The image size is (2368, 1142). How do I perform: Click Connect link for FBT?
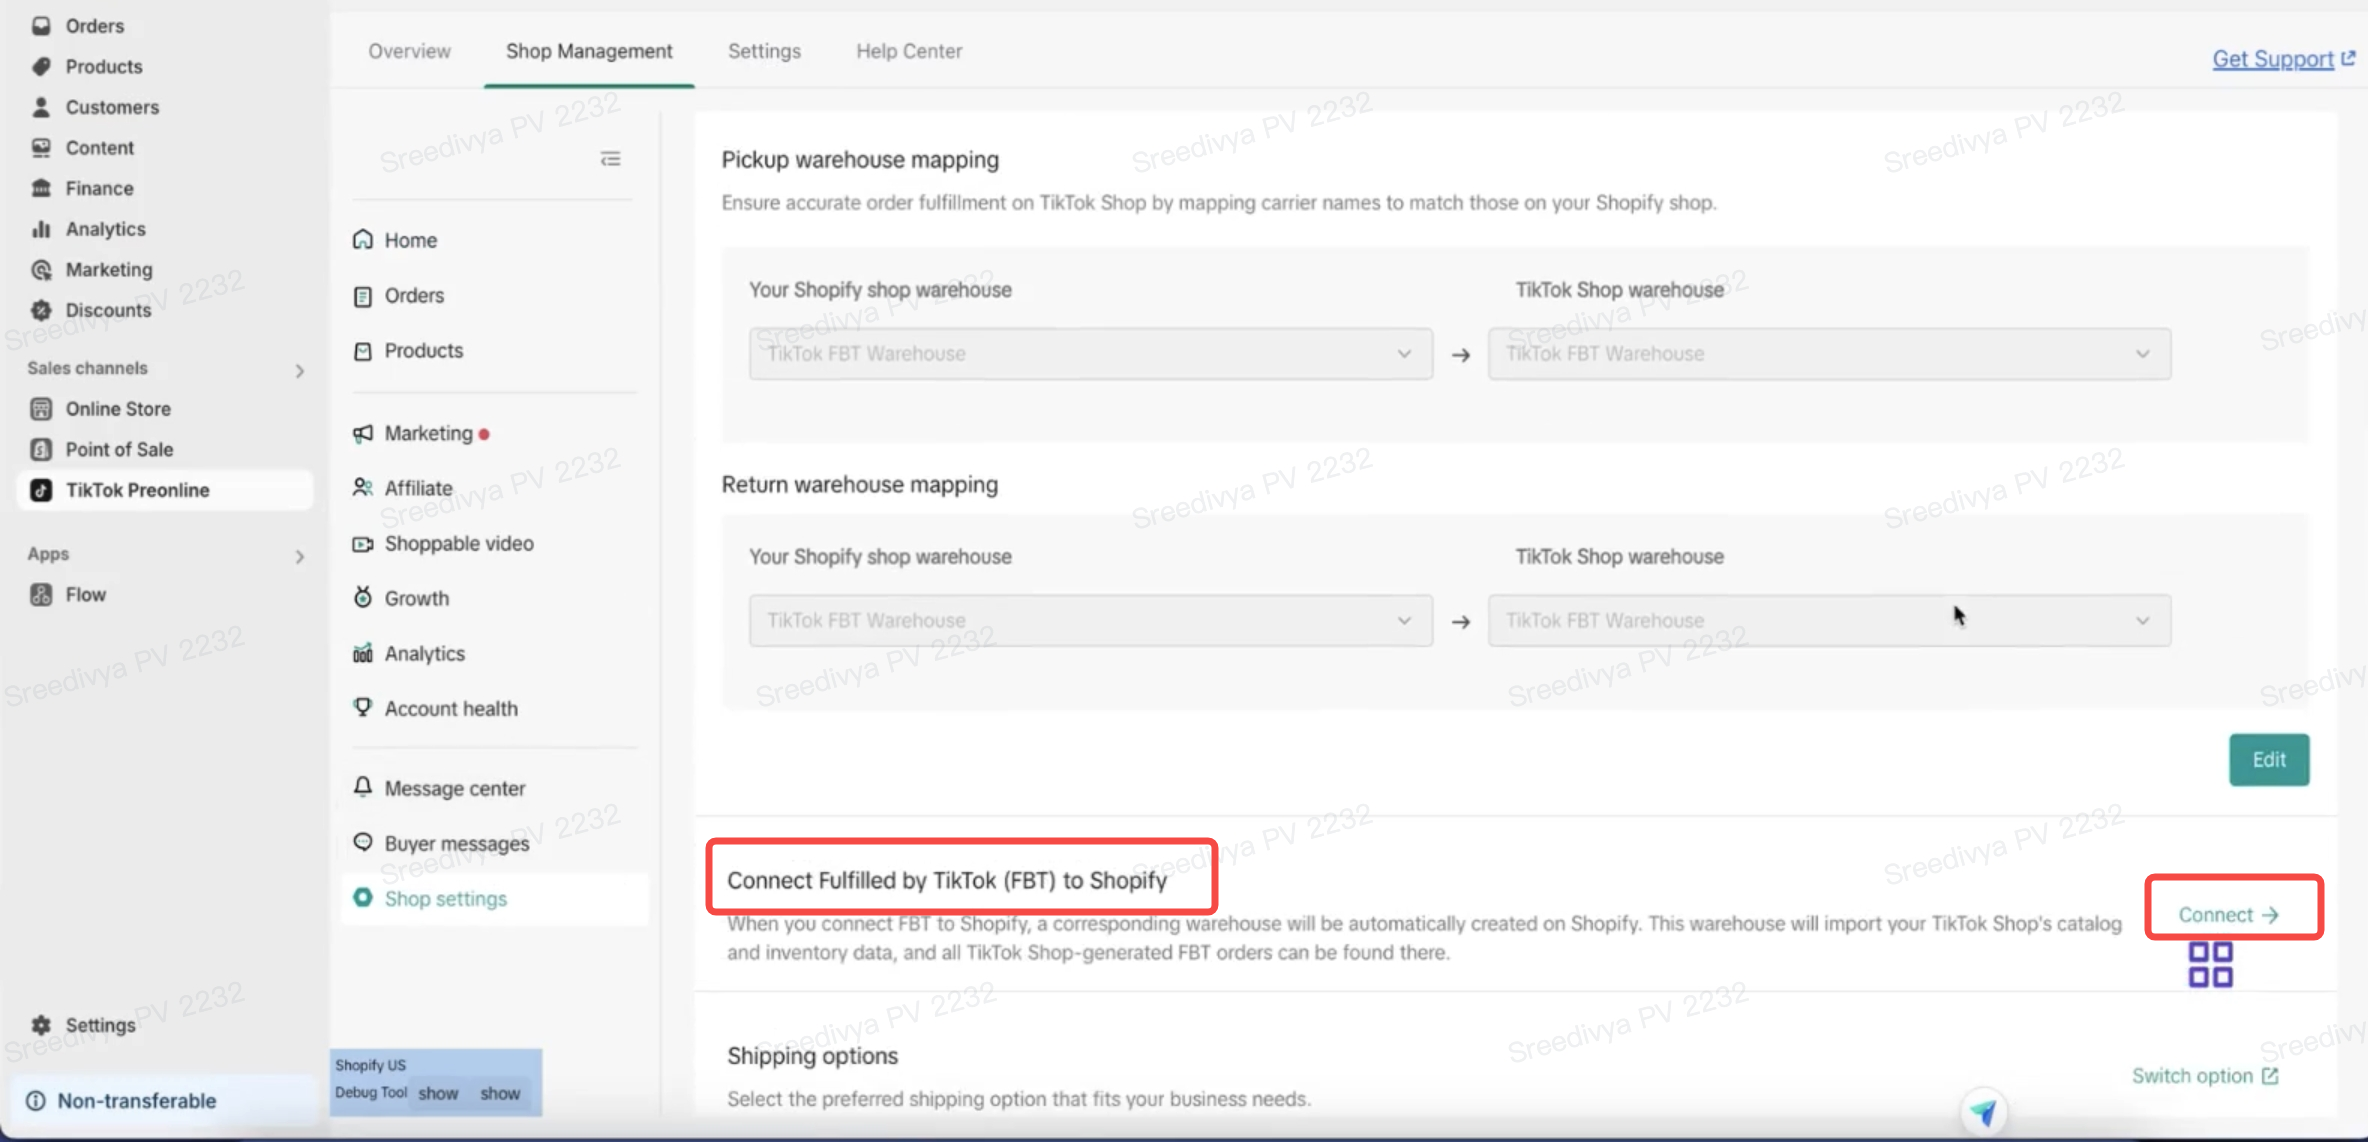click(2228, 915)
